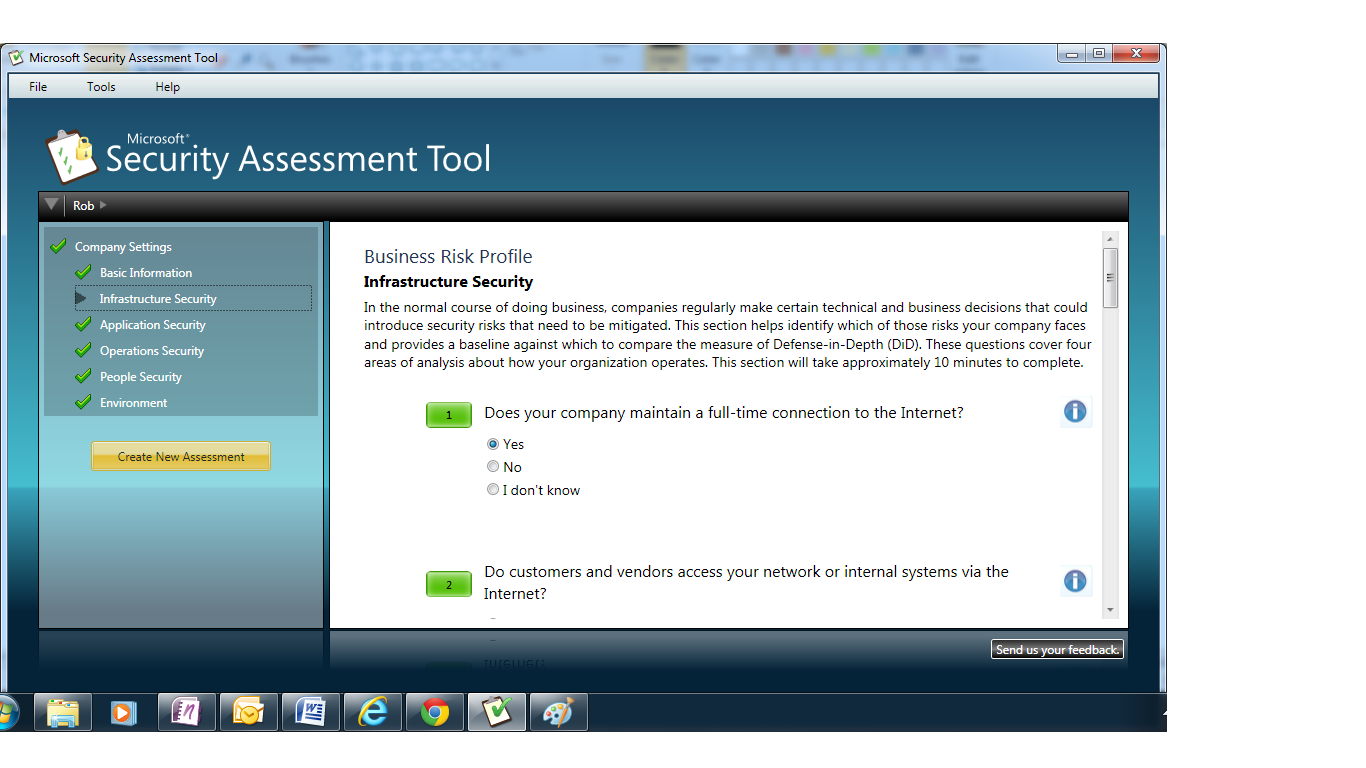The height and width of the screenshot is (768, 1366).
Task: Expand the dropdown triangle left of Rob
Action: [x=52, y=205]
